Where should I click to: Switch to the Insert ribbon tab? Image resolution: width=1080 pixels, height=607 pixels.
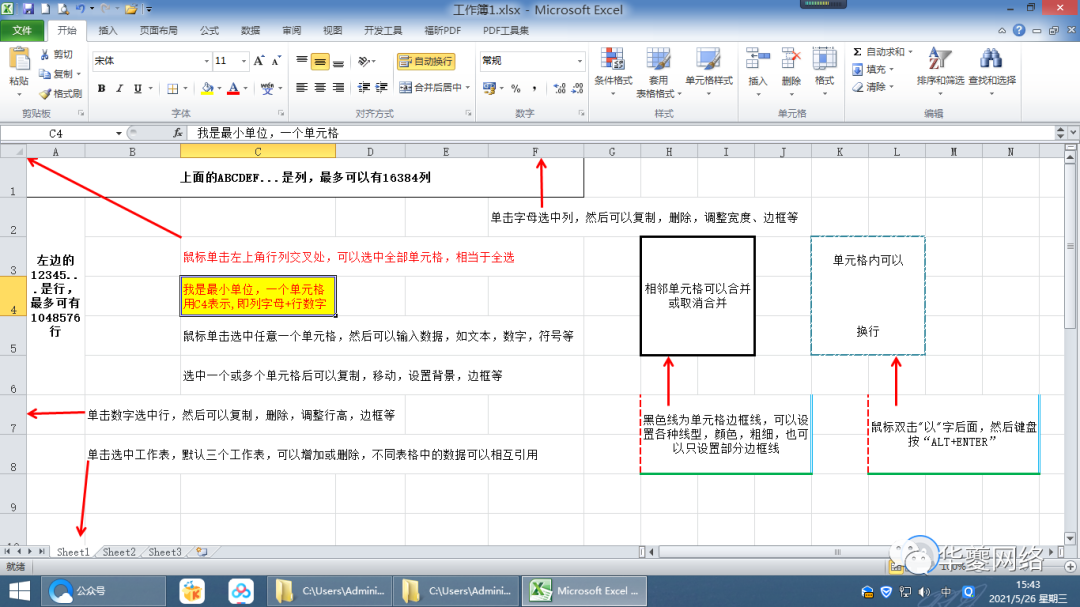pyautogui.click(x=108, y=30)
